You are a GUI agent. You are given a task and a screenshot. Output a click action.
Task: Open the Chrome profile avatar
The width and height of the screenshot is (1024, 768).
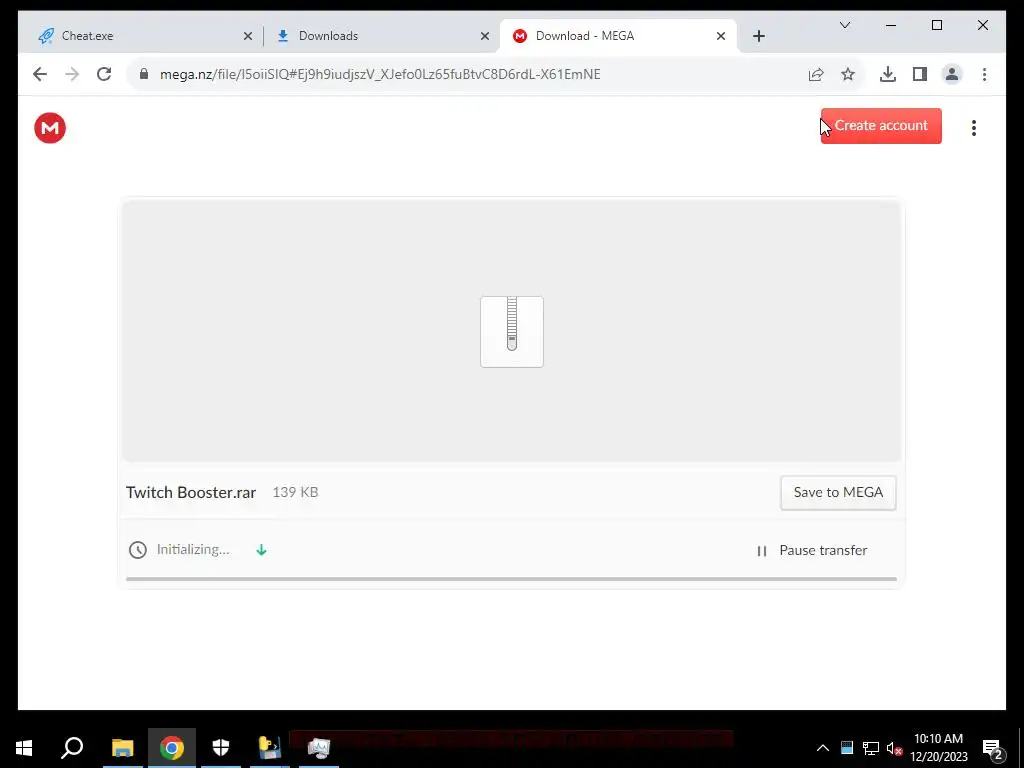click(x=952, y=74)
